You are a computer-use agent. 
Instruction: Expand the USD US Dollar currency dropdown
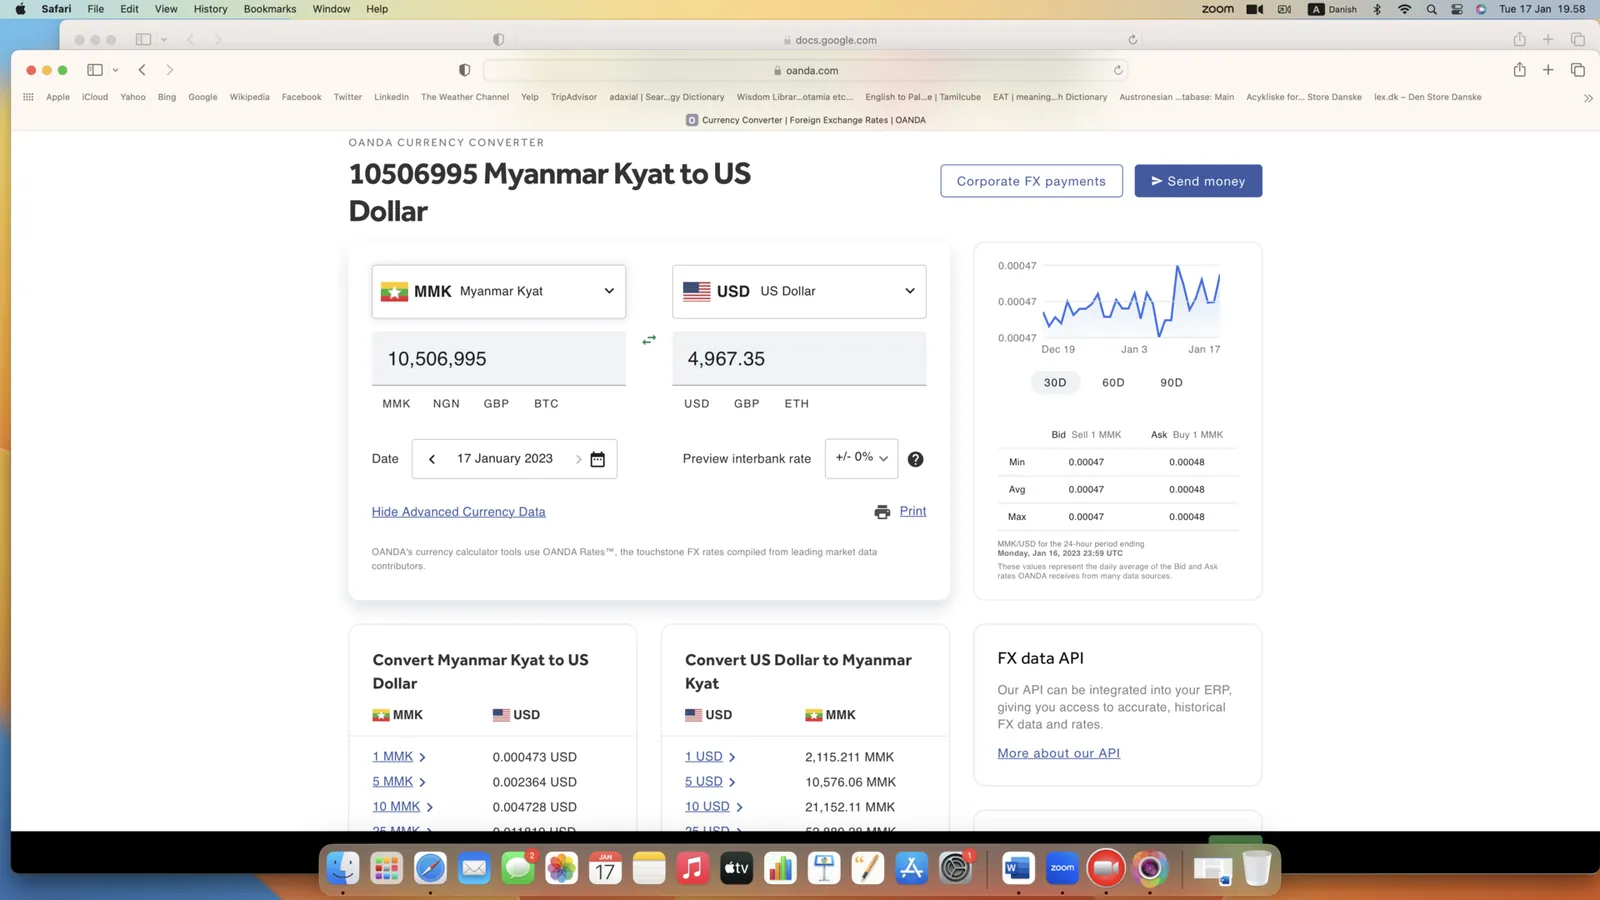pos(799,291)
